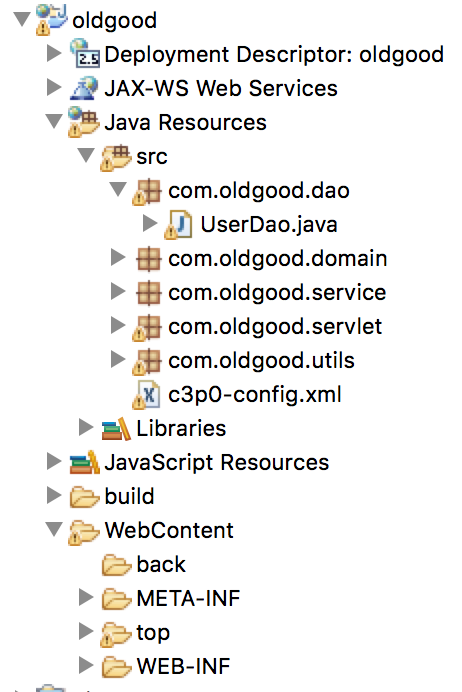The height and width of the screenshot is (692, 462).
Task: Click the Deployment Descriptor icon
Action: click(x=85, y=53)
